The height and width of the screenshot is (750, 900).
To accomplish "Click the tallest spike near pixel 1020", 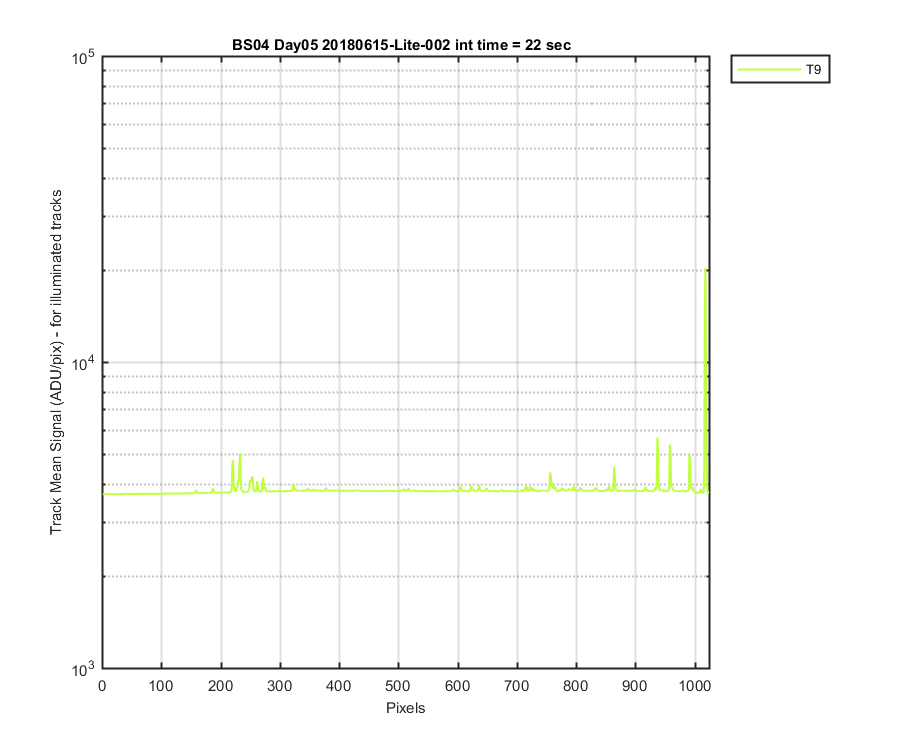I will 705,269.
